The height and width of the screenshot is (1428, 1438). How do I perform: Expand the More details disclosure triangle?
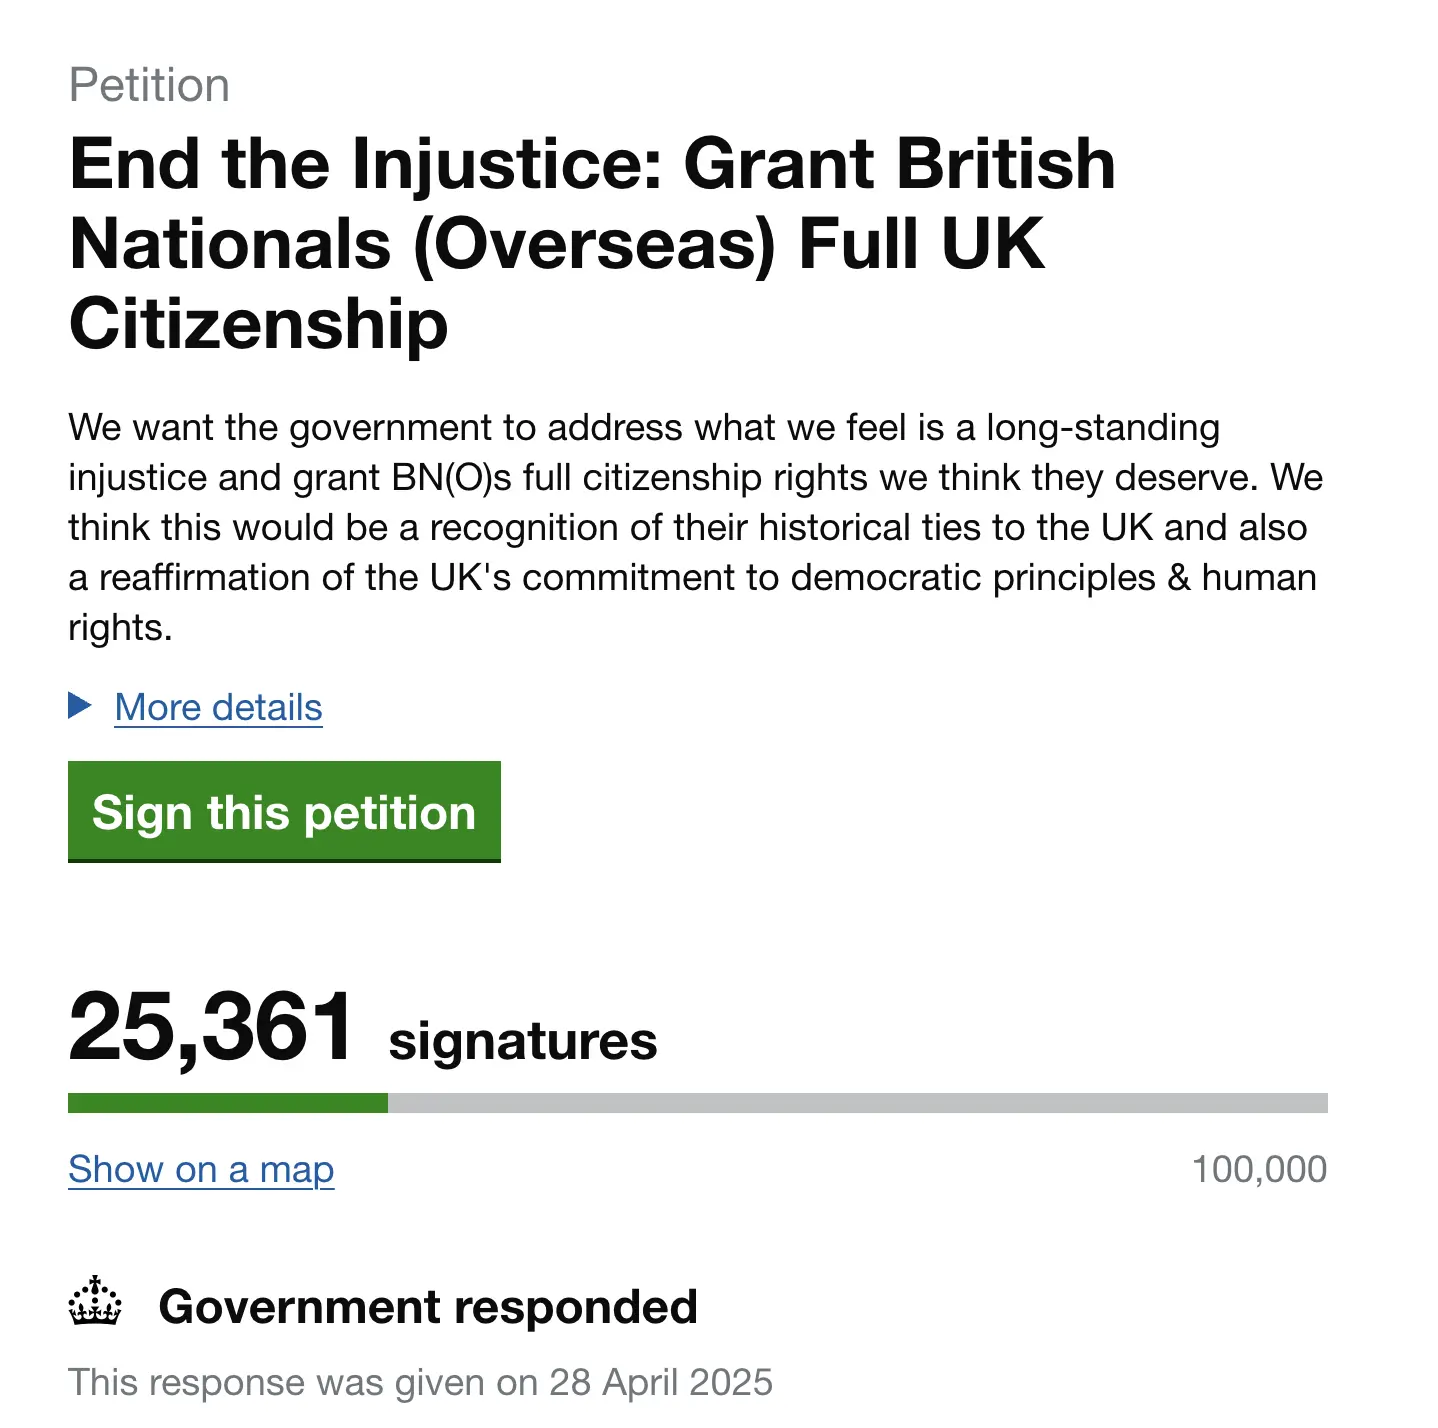coord(80,706)
